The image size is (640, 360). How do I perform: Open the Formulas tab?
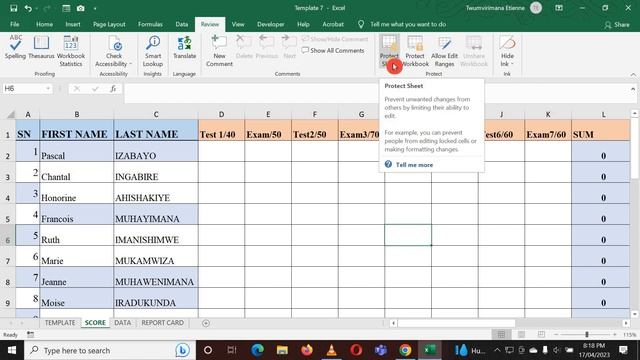pyautogui.click(x=150, y=24)
